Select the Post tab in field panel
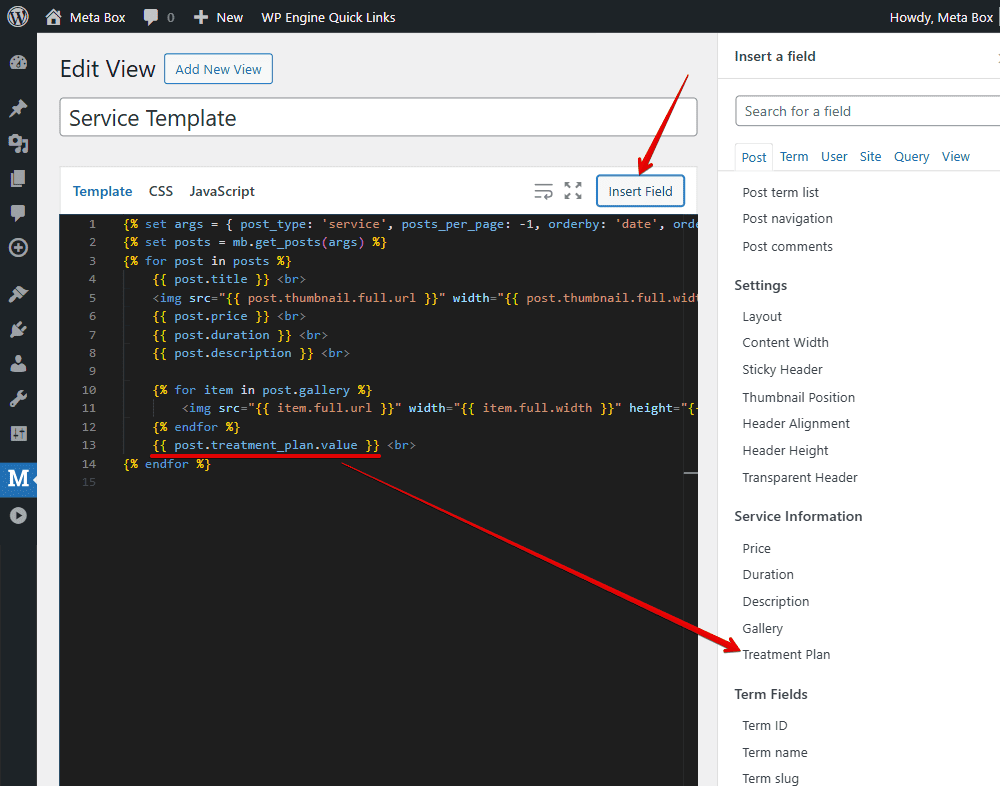Image resolution: width=1000 pixels, height=786 pixels. coord(754,157)
